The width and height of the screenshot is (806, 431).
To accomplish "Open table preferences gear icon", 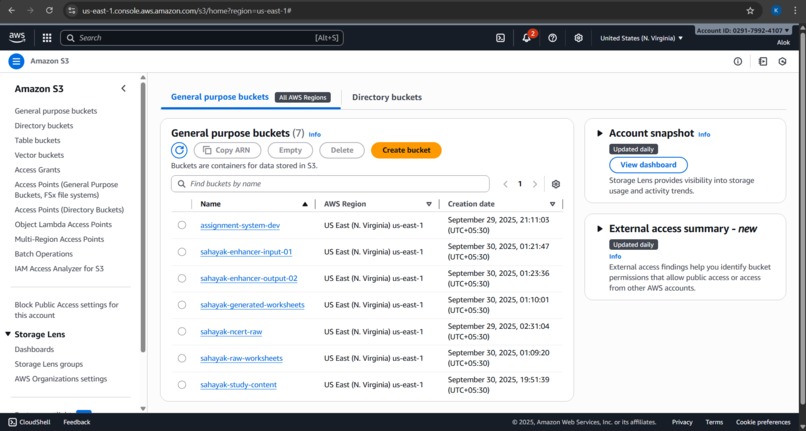I will (556, 184).
